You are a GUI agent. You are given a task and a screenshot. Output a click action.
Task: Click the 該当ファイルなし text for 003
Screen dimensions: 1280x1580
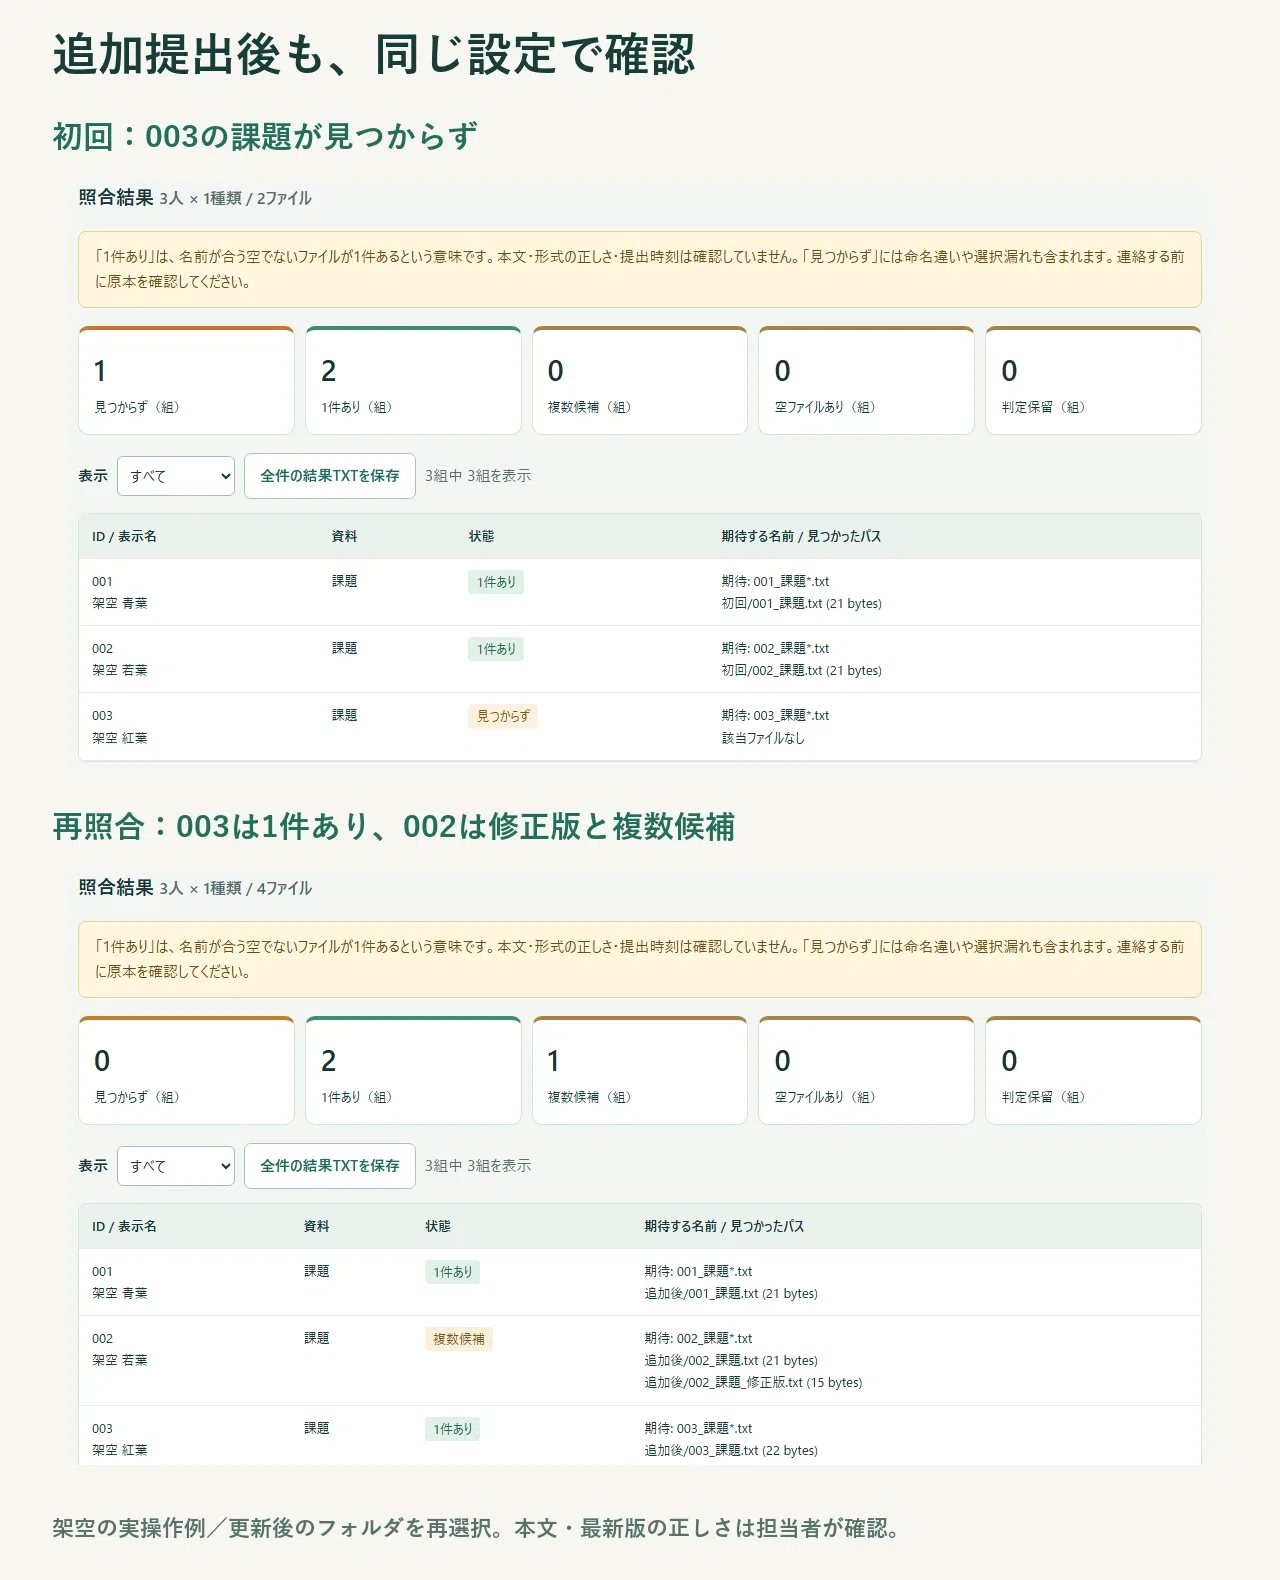763,738
